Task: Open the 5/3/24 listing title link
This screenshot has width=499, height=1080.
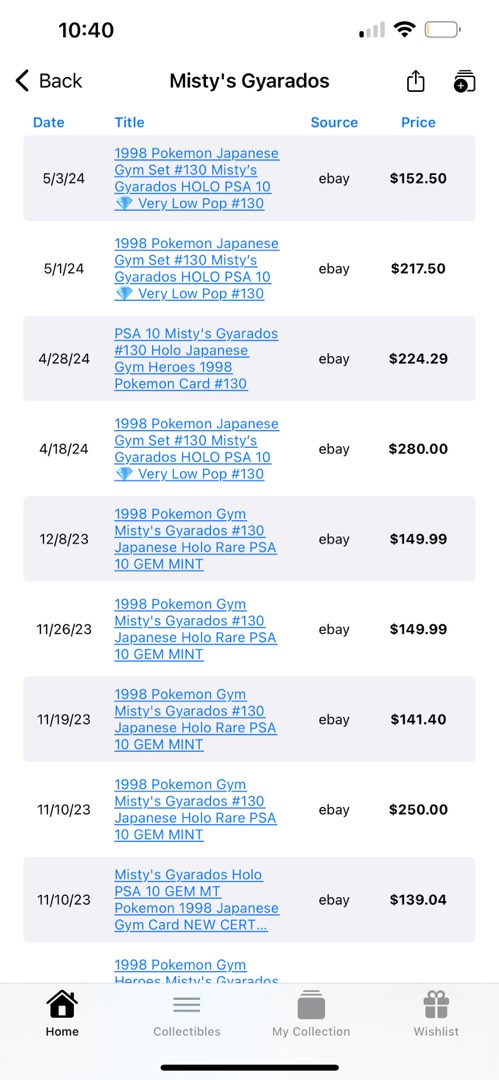Action: (196, 178)
